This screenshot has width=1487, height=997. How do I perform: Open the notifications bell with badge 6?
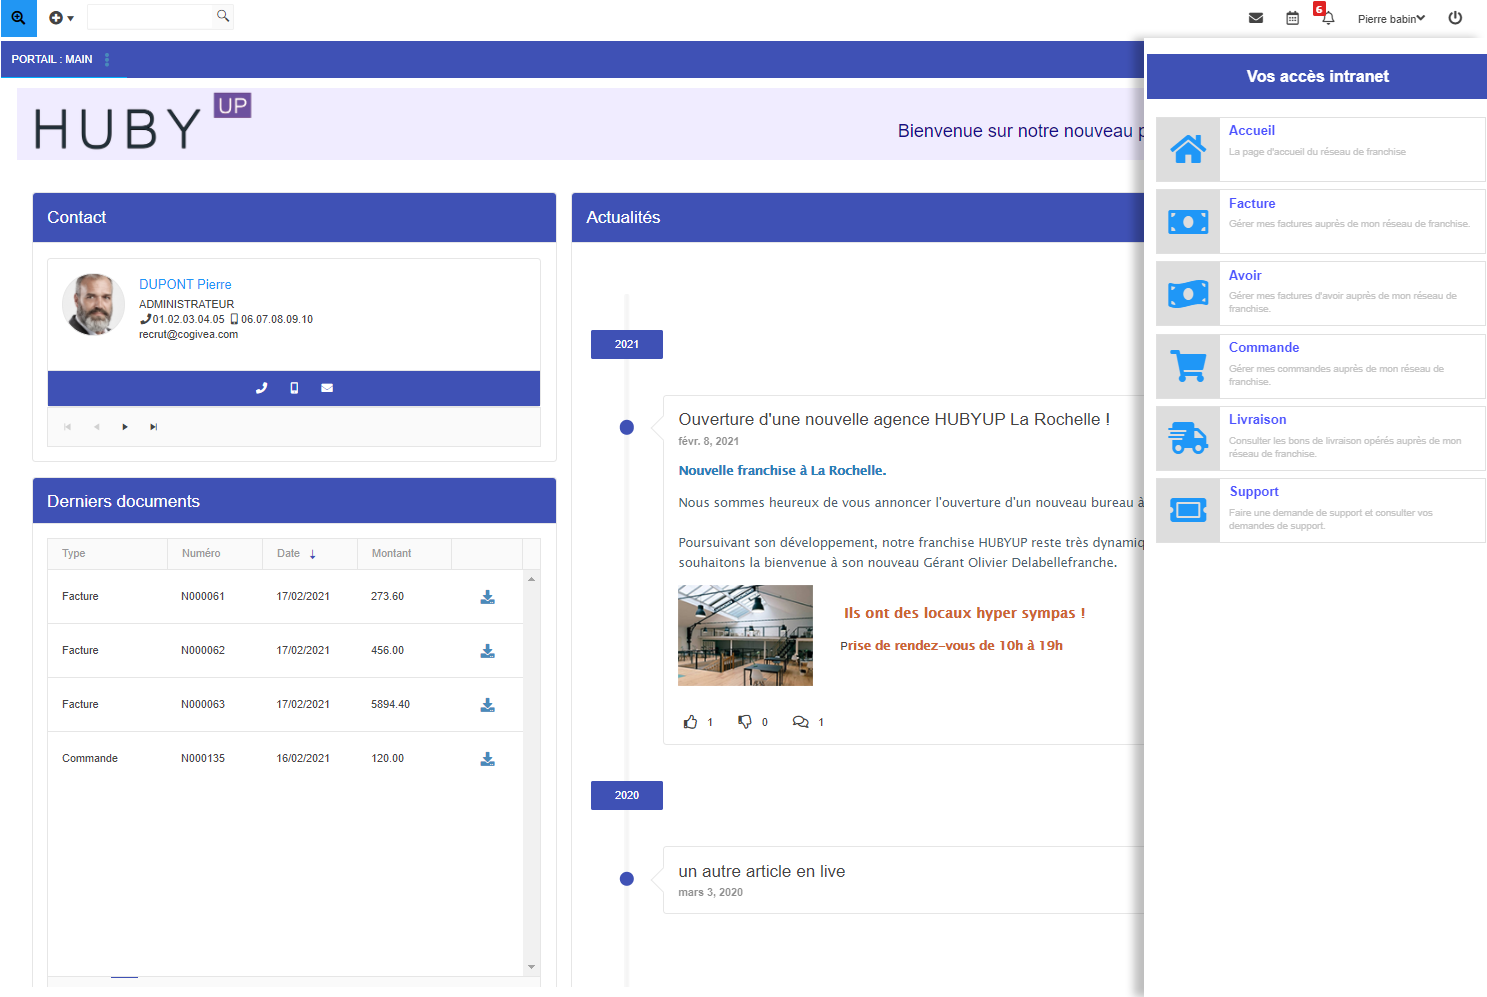(1326, 15)
